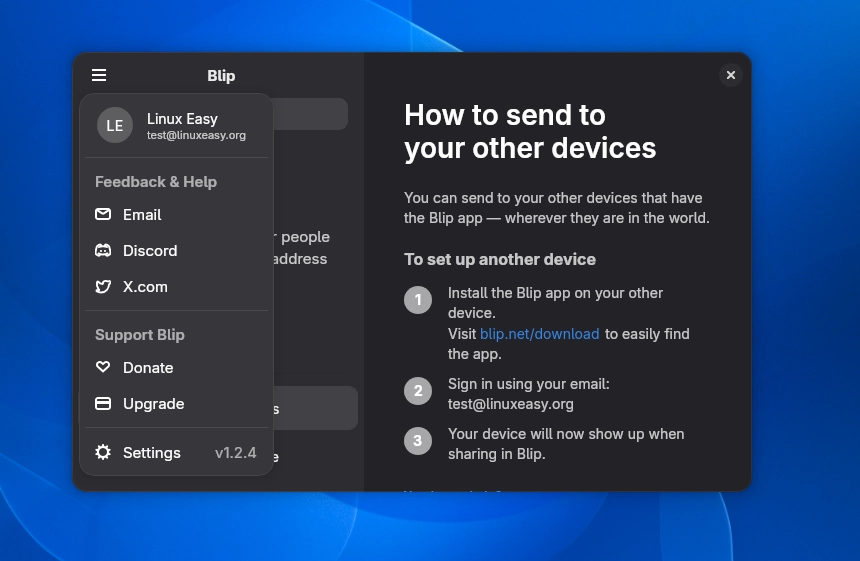The image size is (860, 561).
Task: Click the Discord logo icon
Action: coord(103,251)
